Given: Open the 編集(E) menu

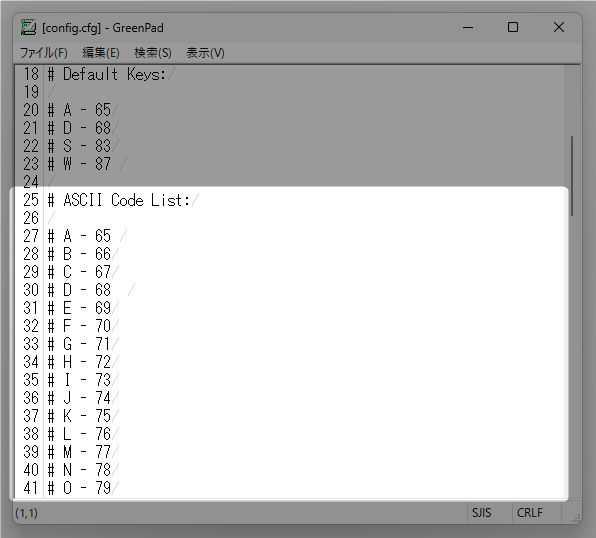Looking at the screenshot, I should pos(101,53).
